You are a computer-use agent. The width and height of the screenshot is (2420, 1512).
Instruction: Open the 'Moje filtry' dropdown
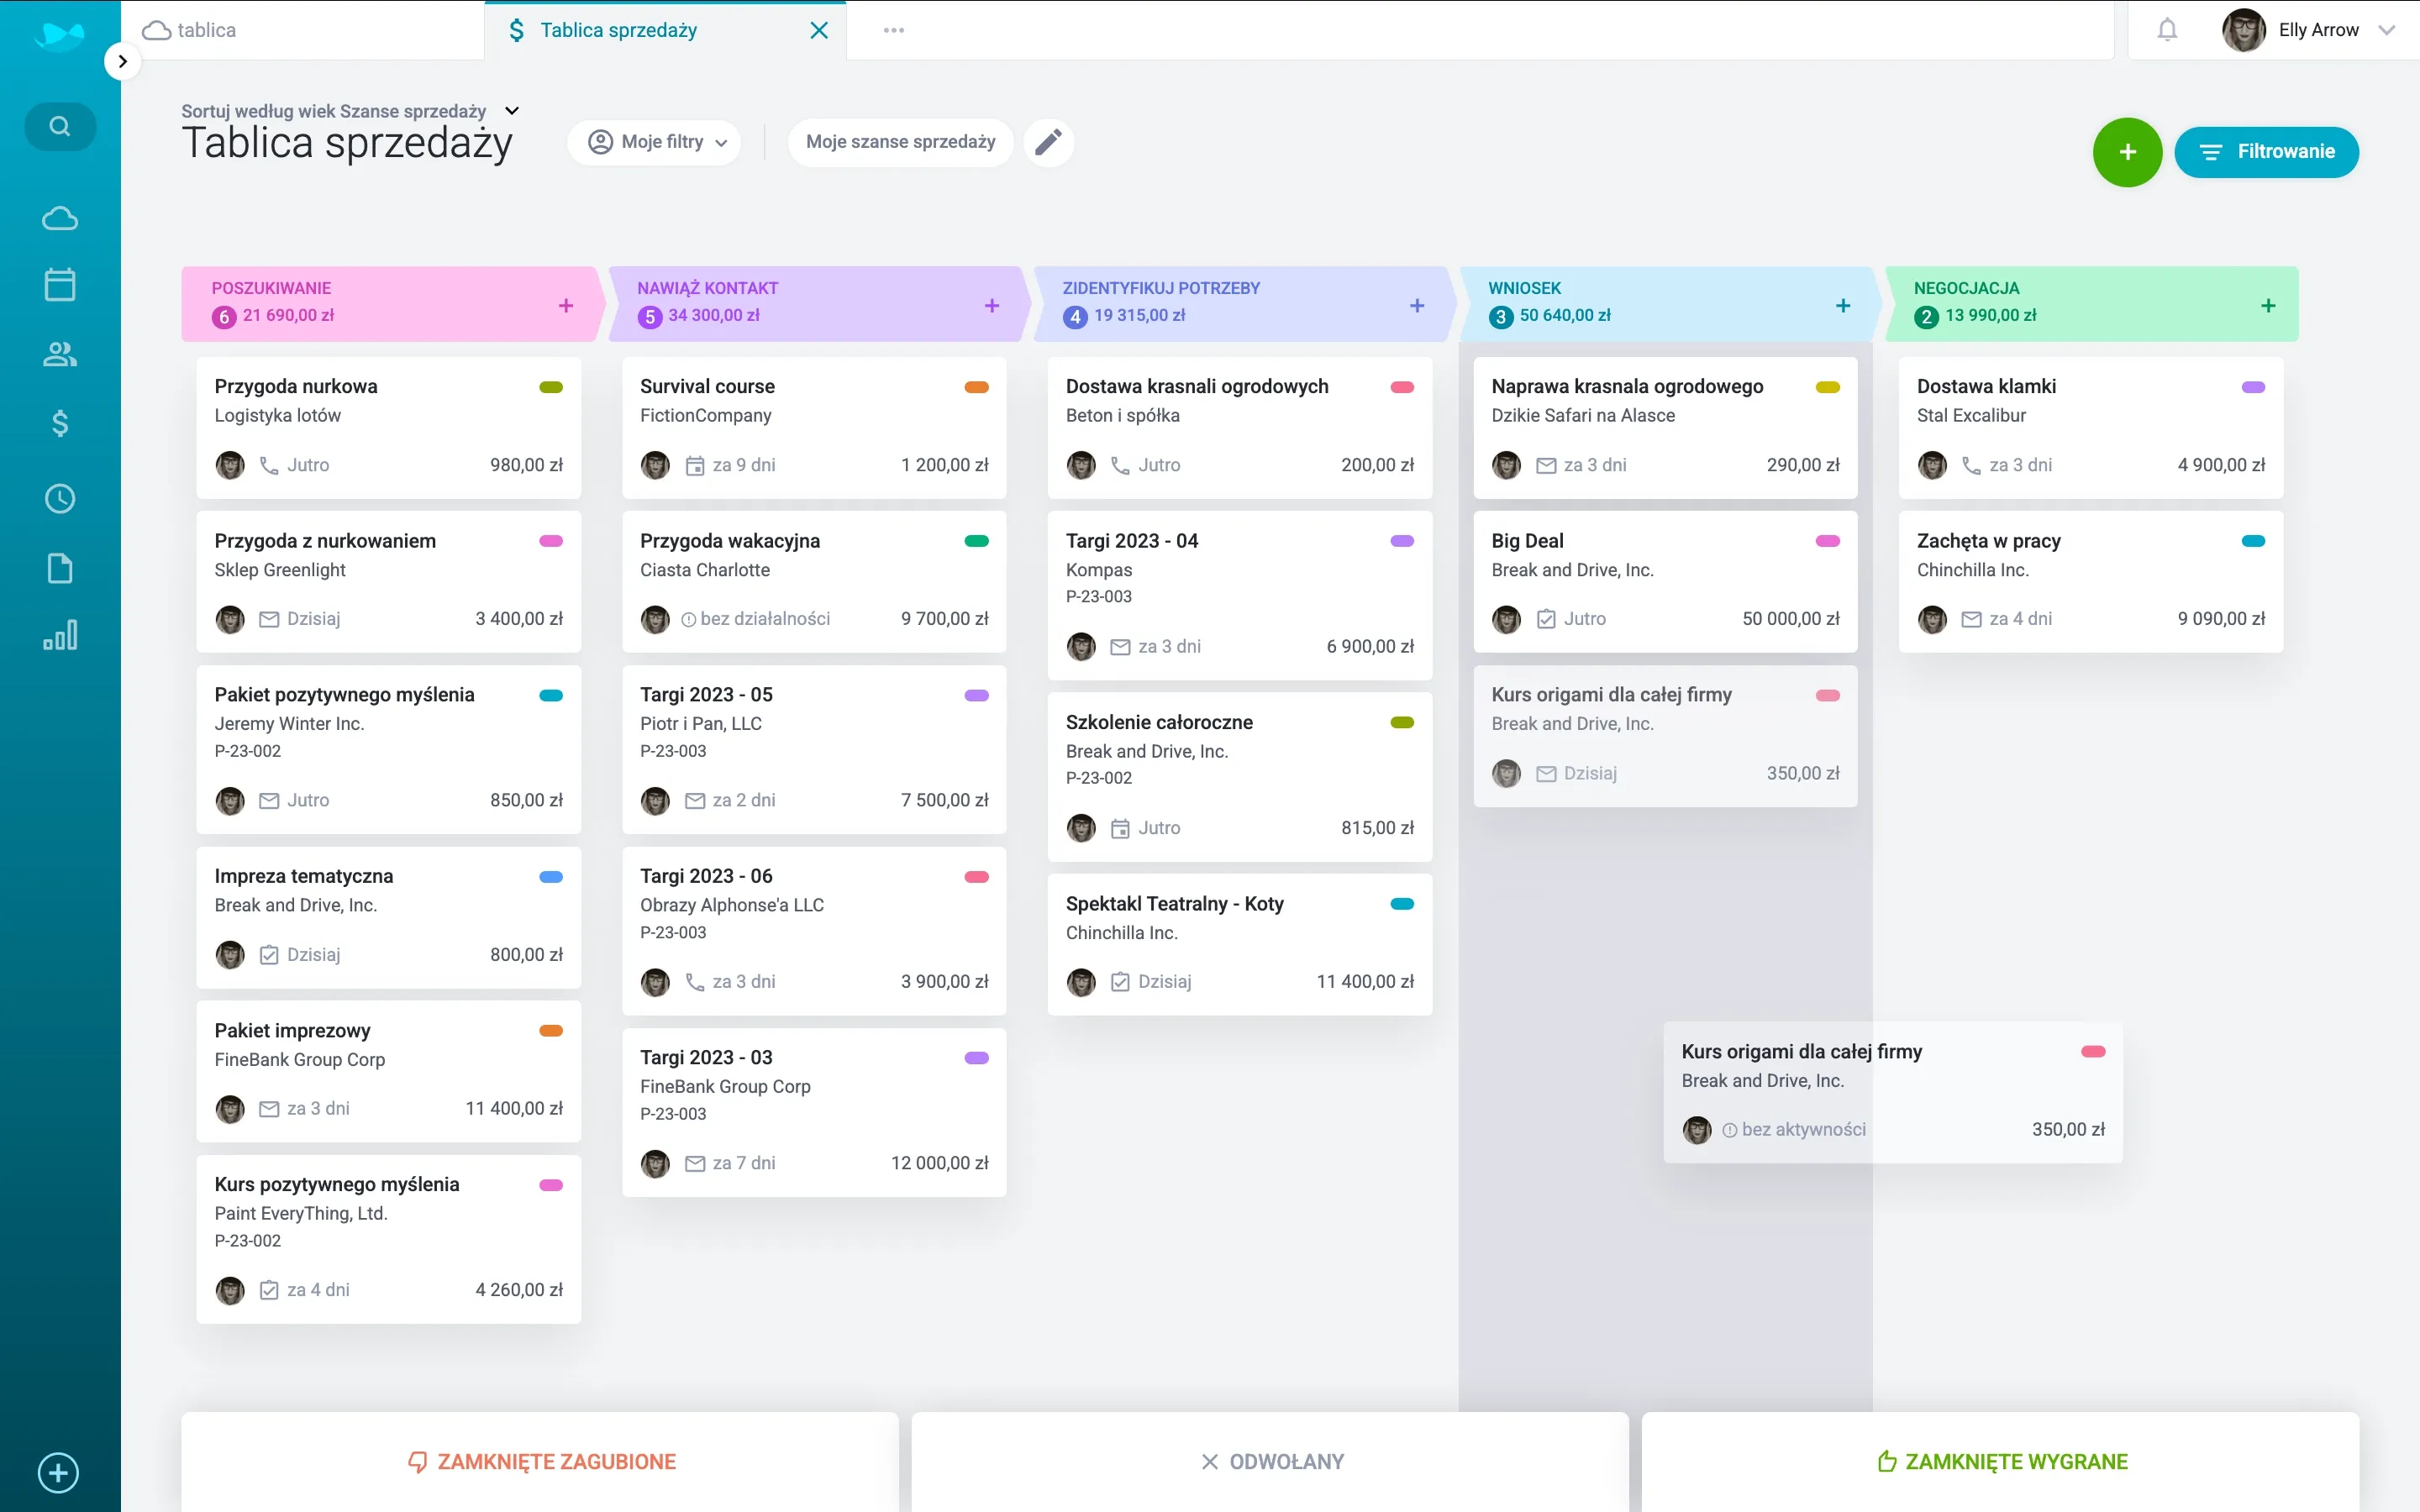click(655, 142)
